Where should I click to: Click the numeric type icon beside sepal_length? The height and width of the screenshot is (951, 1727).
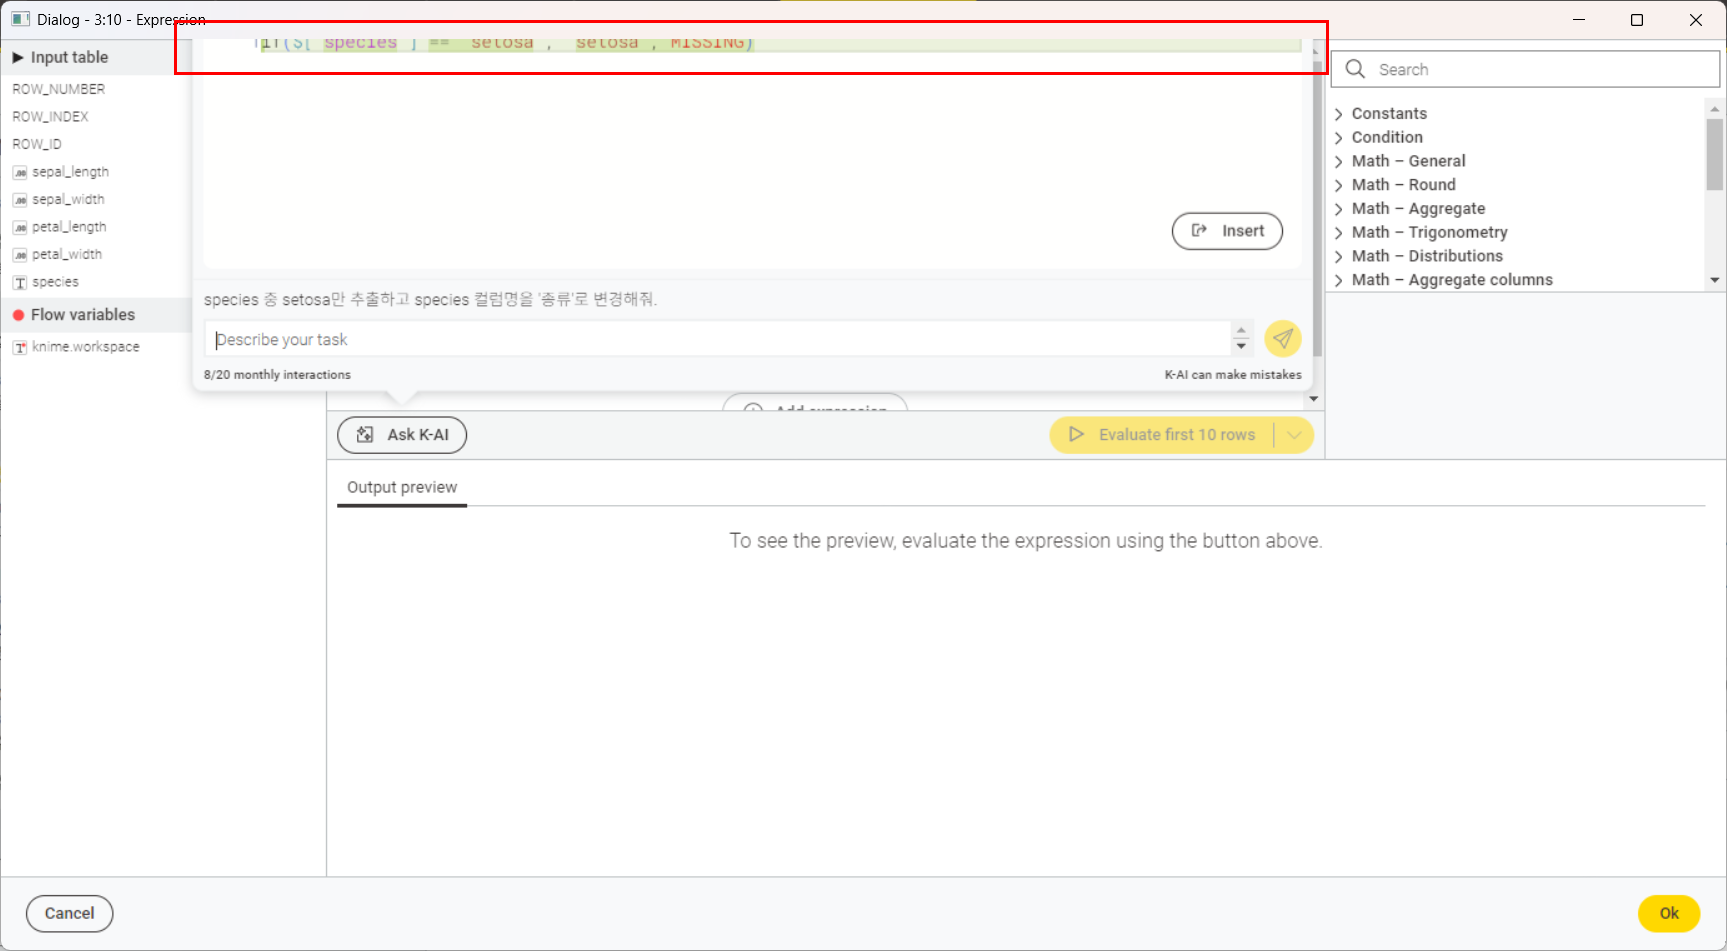click(19, 171)
